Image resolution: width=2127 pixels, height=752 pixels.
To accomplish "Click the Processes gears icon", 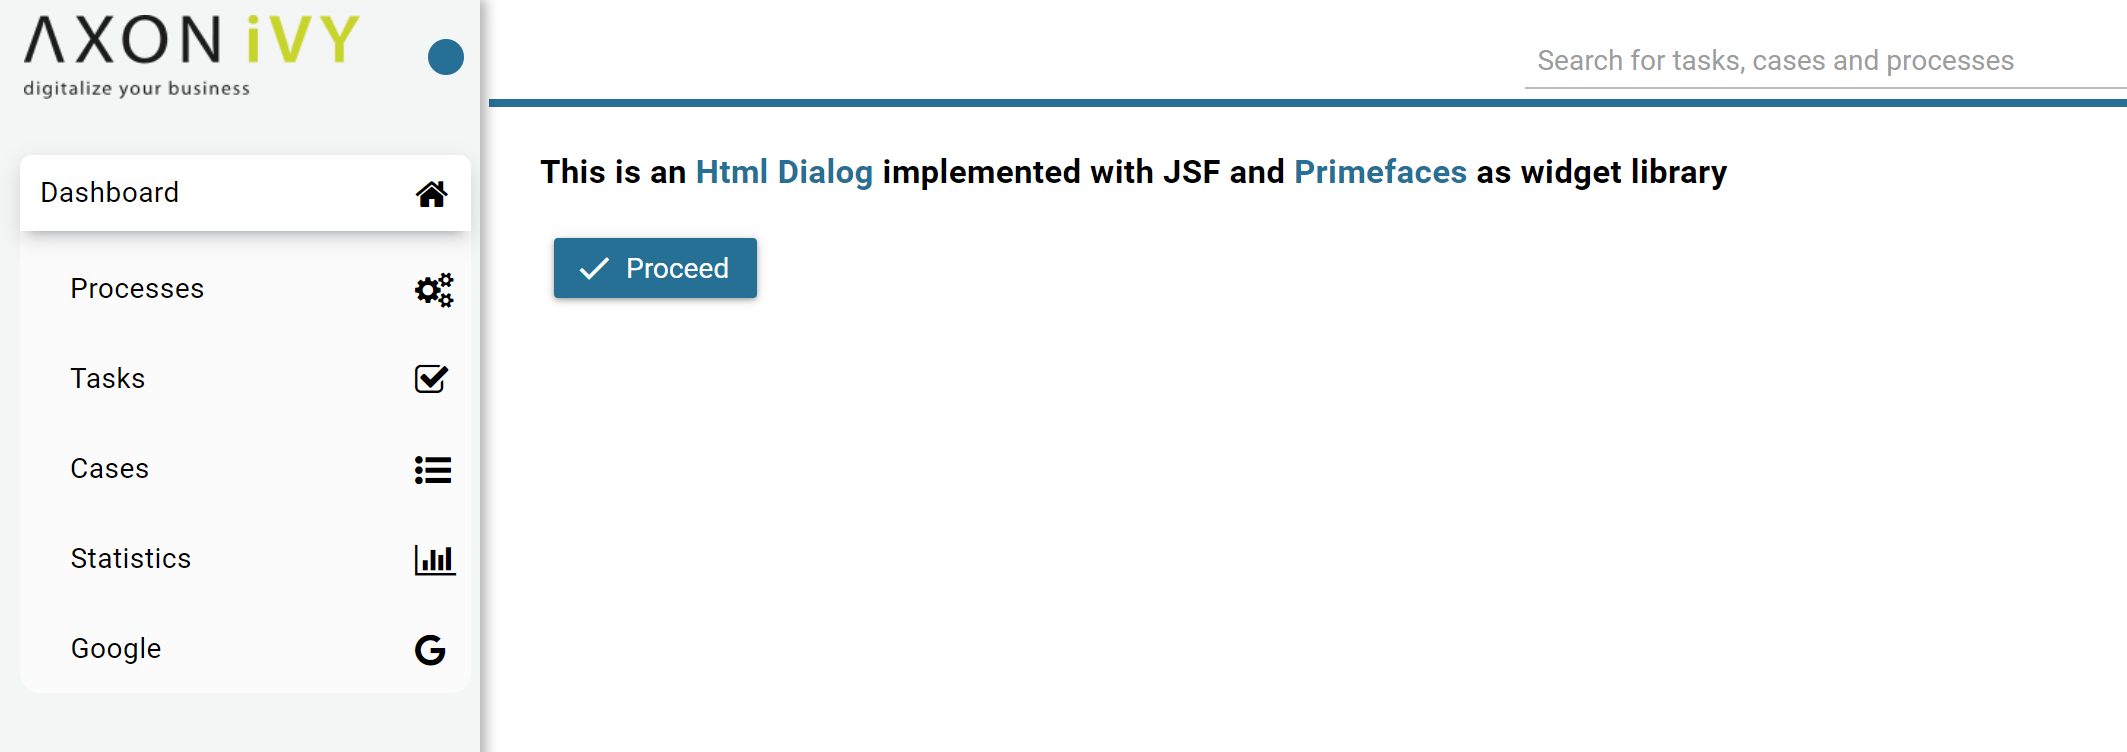I will [434, 290].
